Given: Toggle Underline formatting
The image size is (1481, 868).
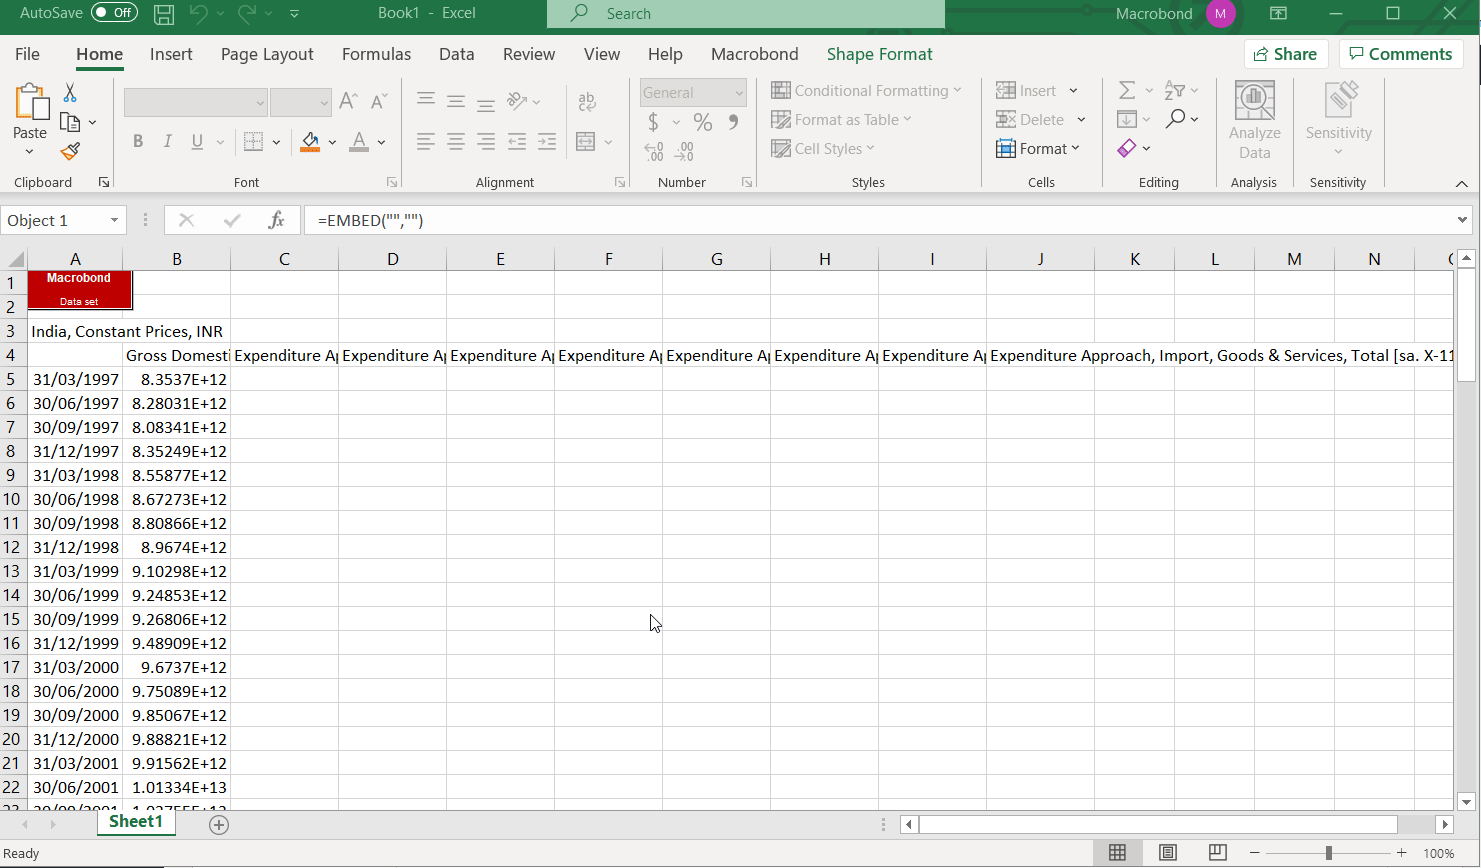Looking at the screenshot, I should point(197,142).
